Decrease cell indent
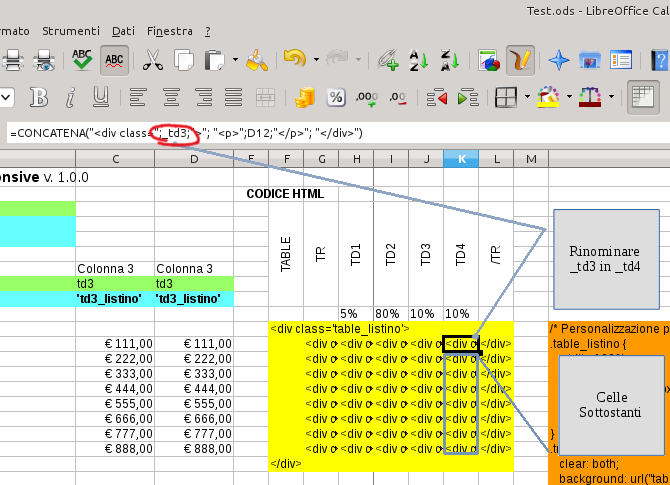The image size is (670, 485). (x=437, y=97)
